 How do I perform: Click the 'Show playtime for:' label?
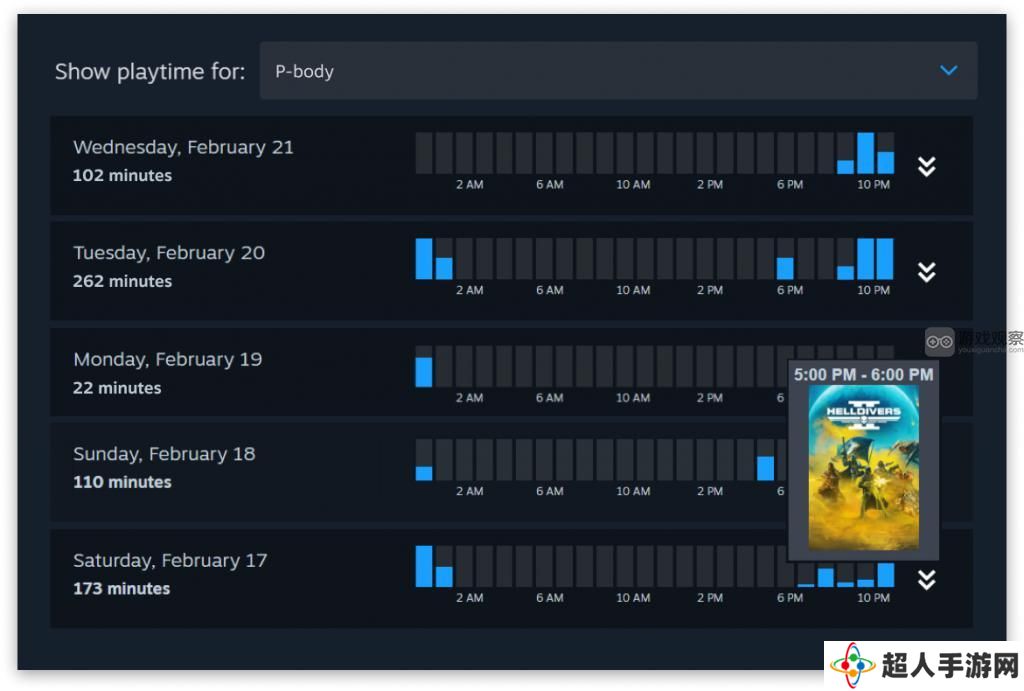point(150,71)
